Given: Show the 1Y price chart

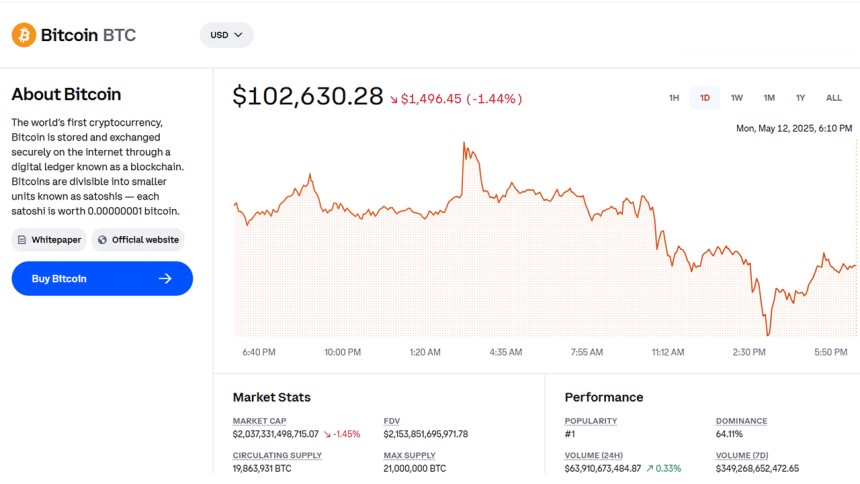Looking at the screenshot, I should (800, 98).
